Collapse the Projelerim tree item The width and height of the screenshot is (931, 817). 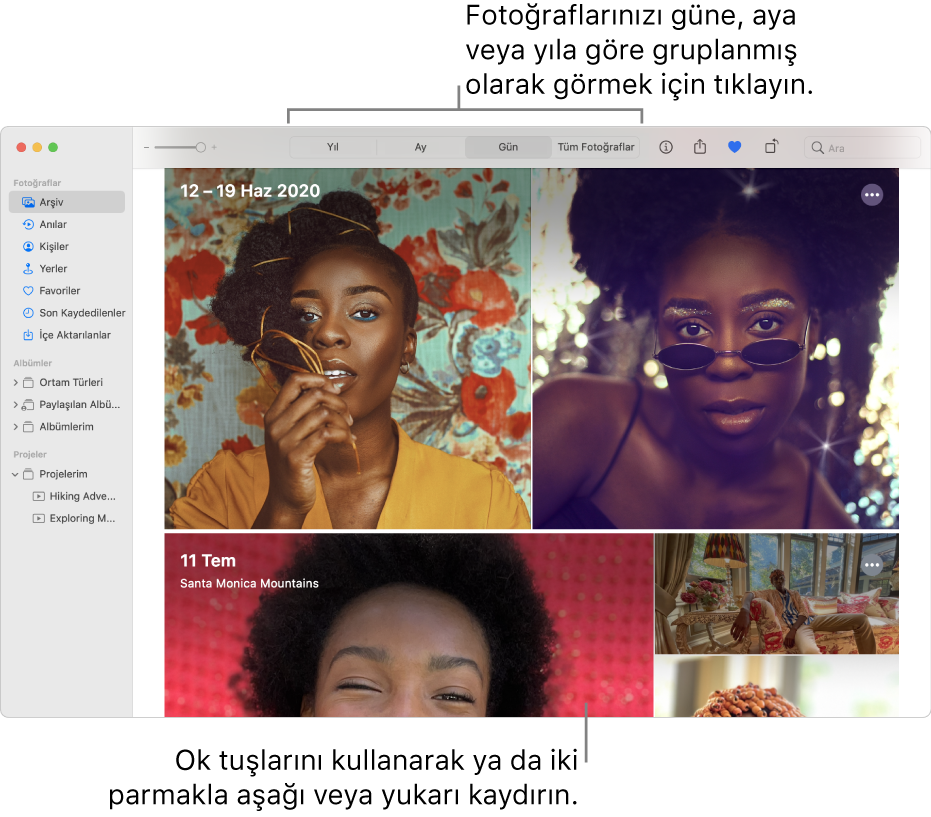point(14,474)
